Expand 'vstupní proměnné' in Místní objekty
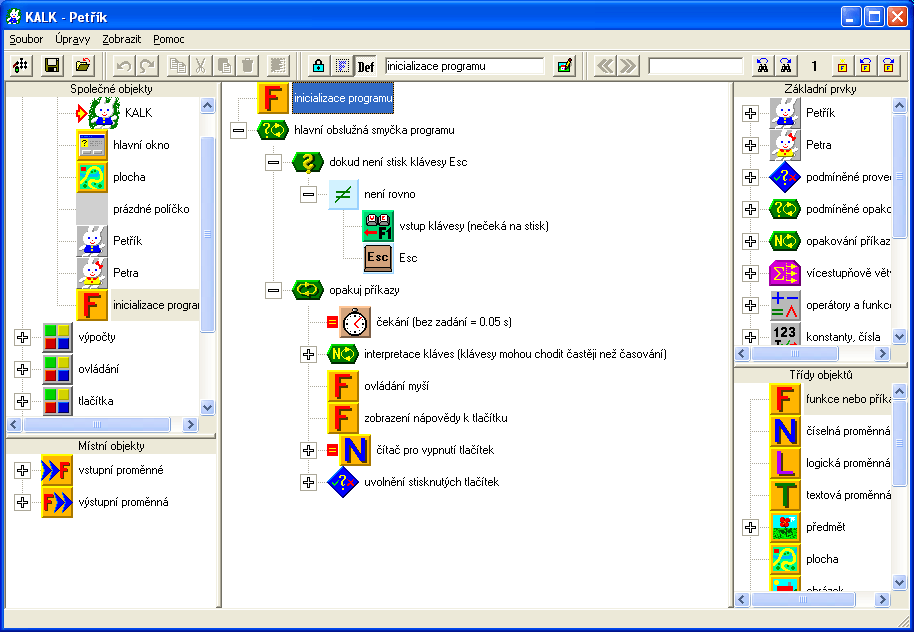Viewport: 914px width, 632px height. point(23,470)
